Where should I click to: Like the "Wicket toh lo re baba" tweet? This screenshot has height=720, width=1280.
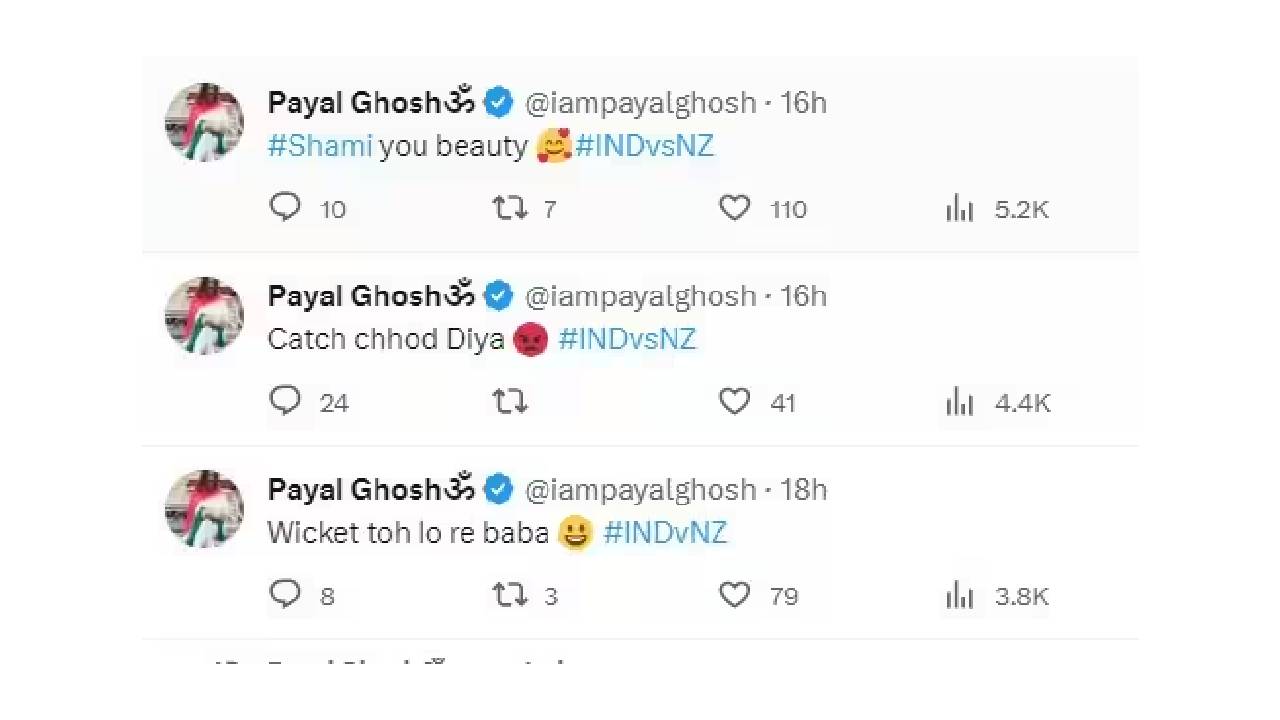click(x=735, y=595)
